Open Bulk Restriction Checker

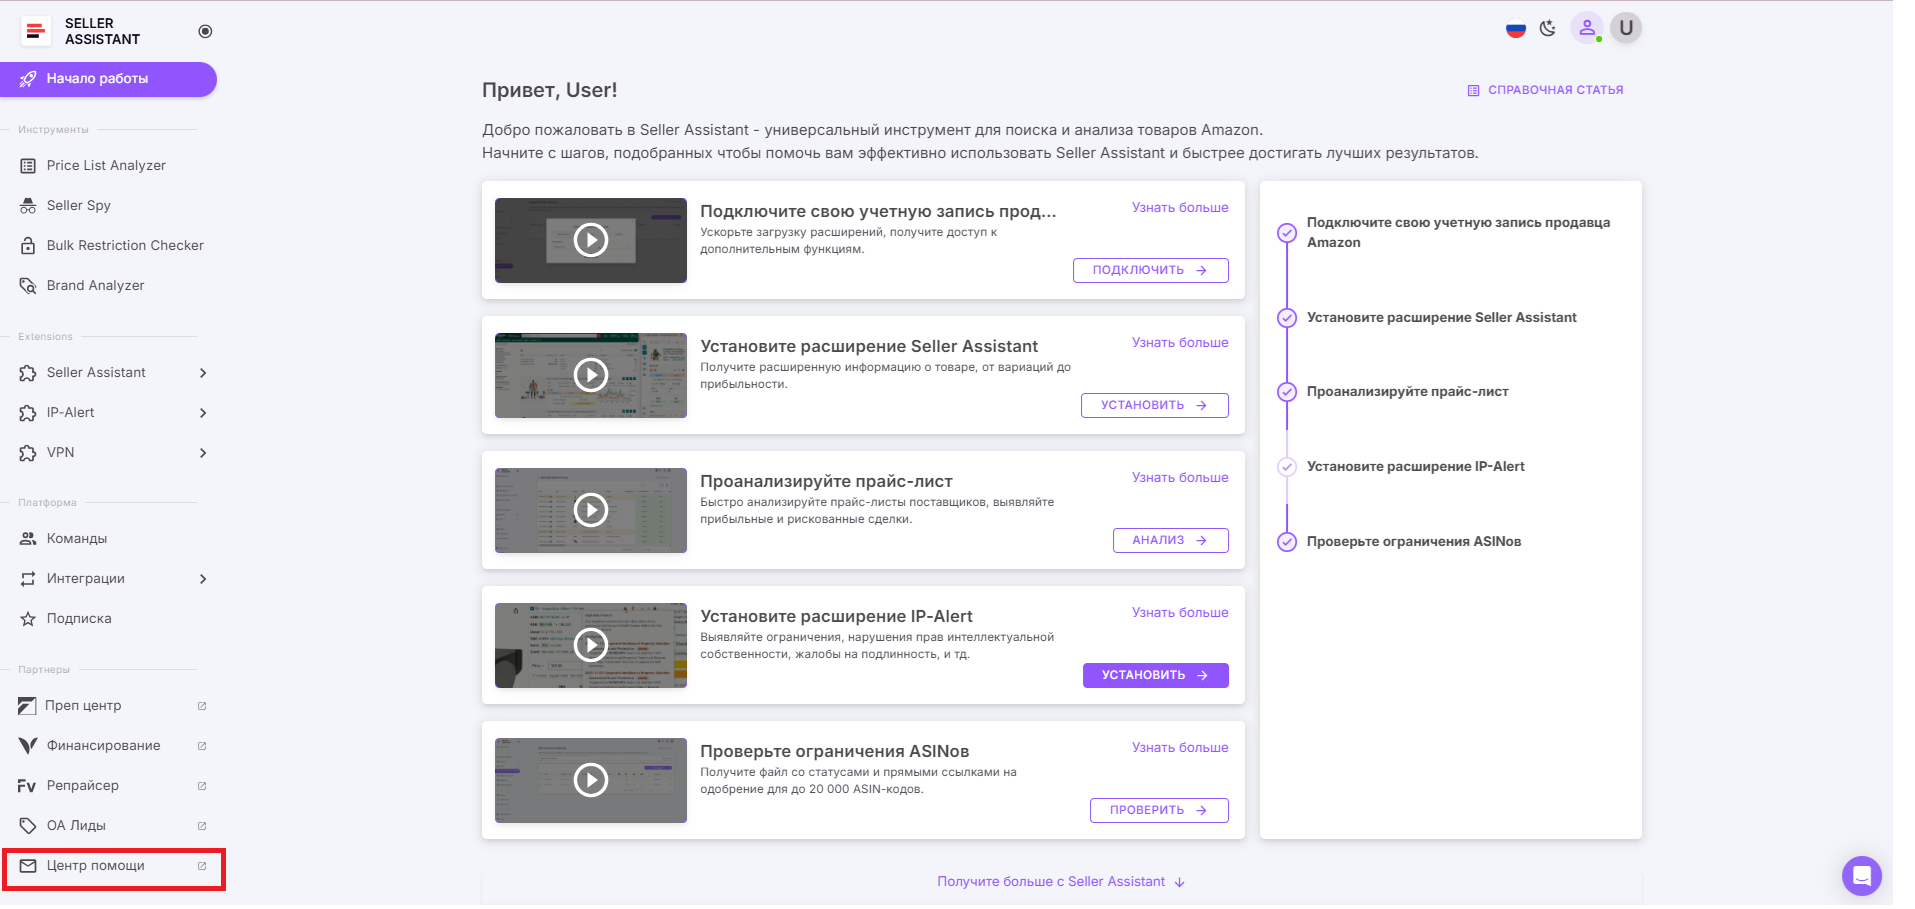[124, 245]
